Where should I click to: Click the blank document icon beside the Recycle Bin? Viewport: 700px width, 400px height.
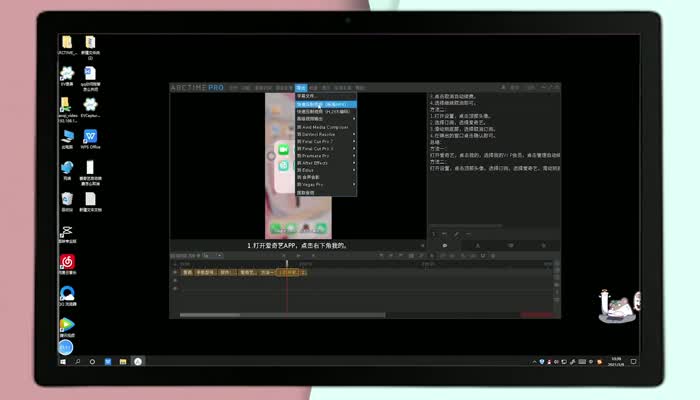90,202
